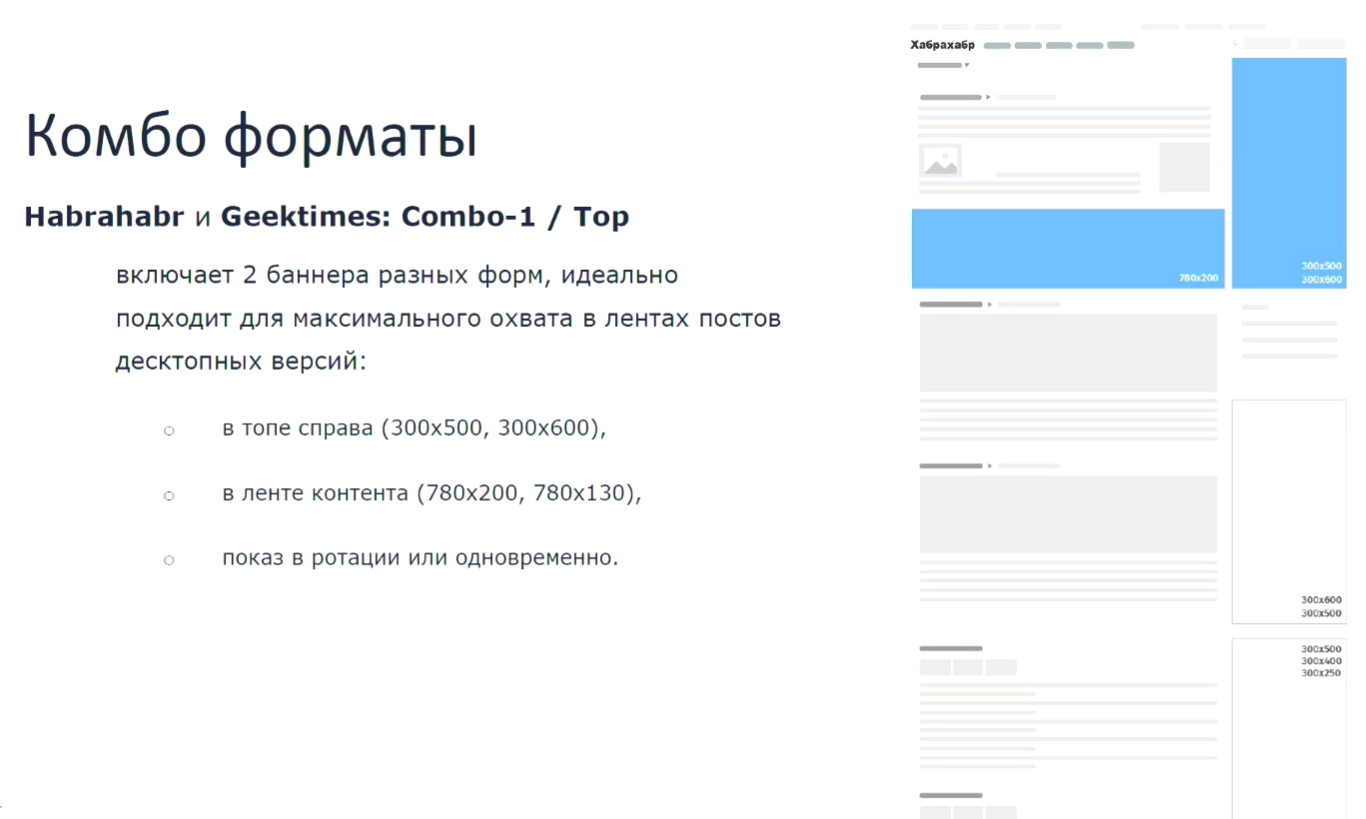
Task: Click the blue 300x500 300x600 sidebar banner
Action: click(1289, 173)
